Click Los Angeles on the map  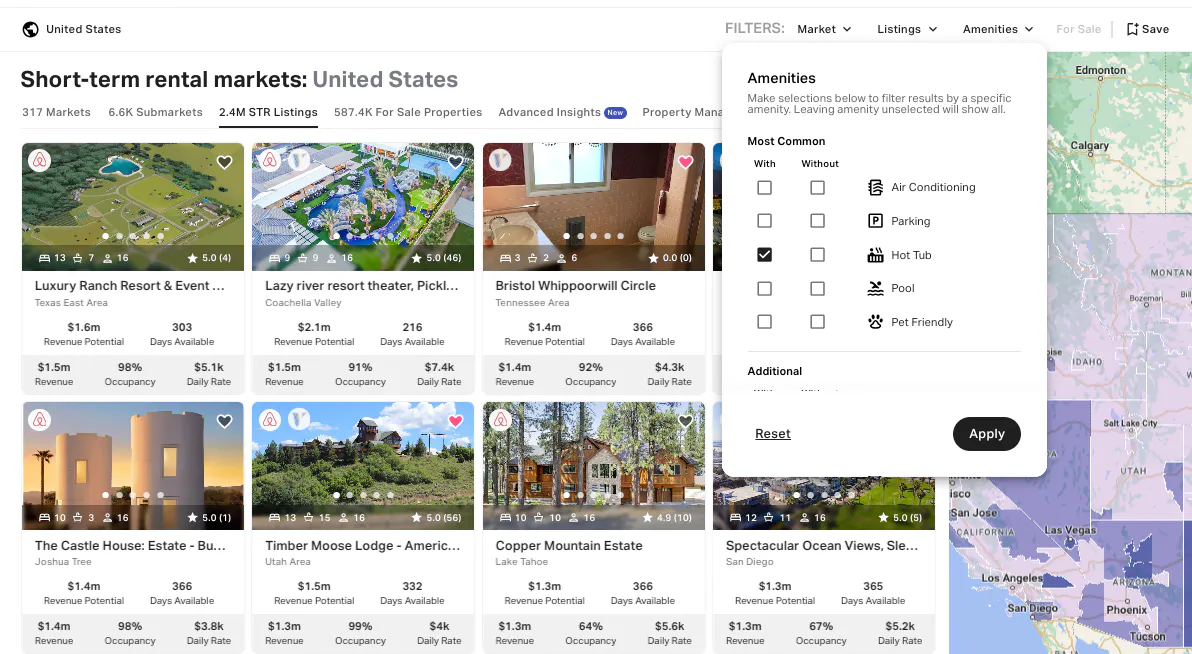(1011, 578)
